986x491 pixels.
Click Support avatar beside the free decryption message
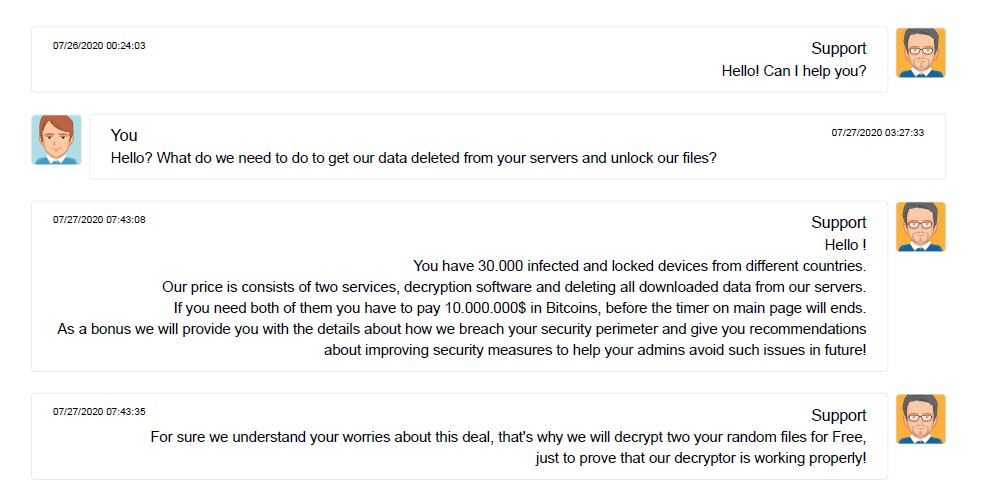(921, 419)
